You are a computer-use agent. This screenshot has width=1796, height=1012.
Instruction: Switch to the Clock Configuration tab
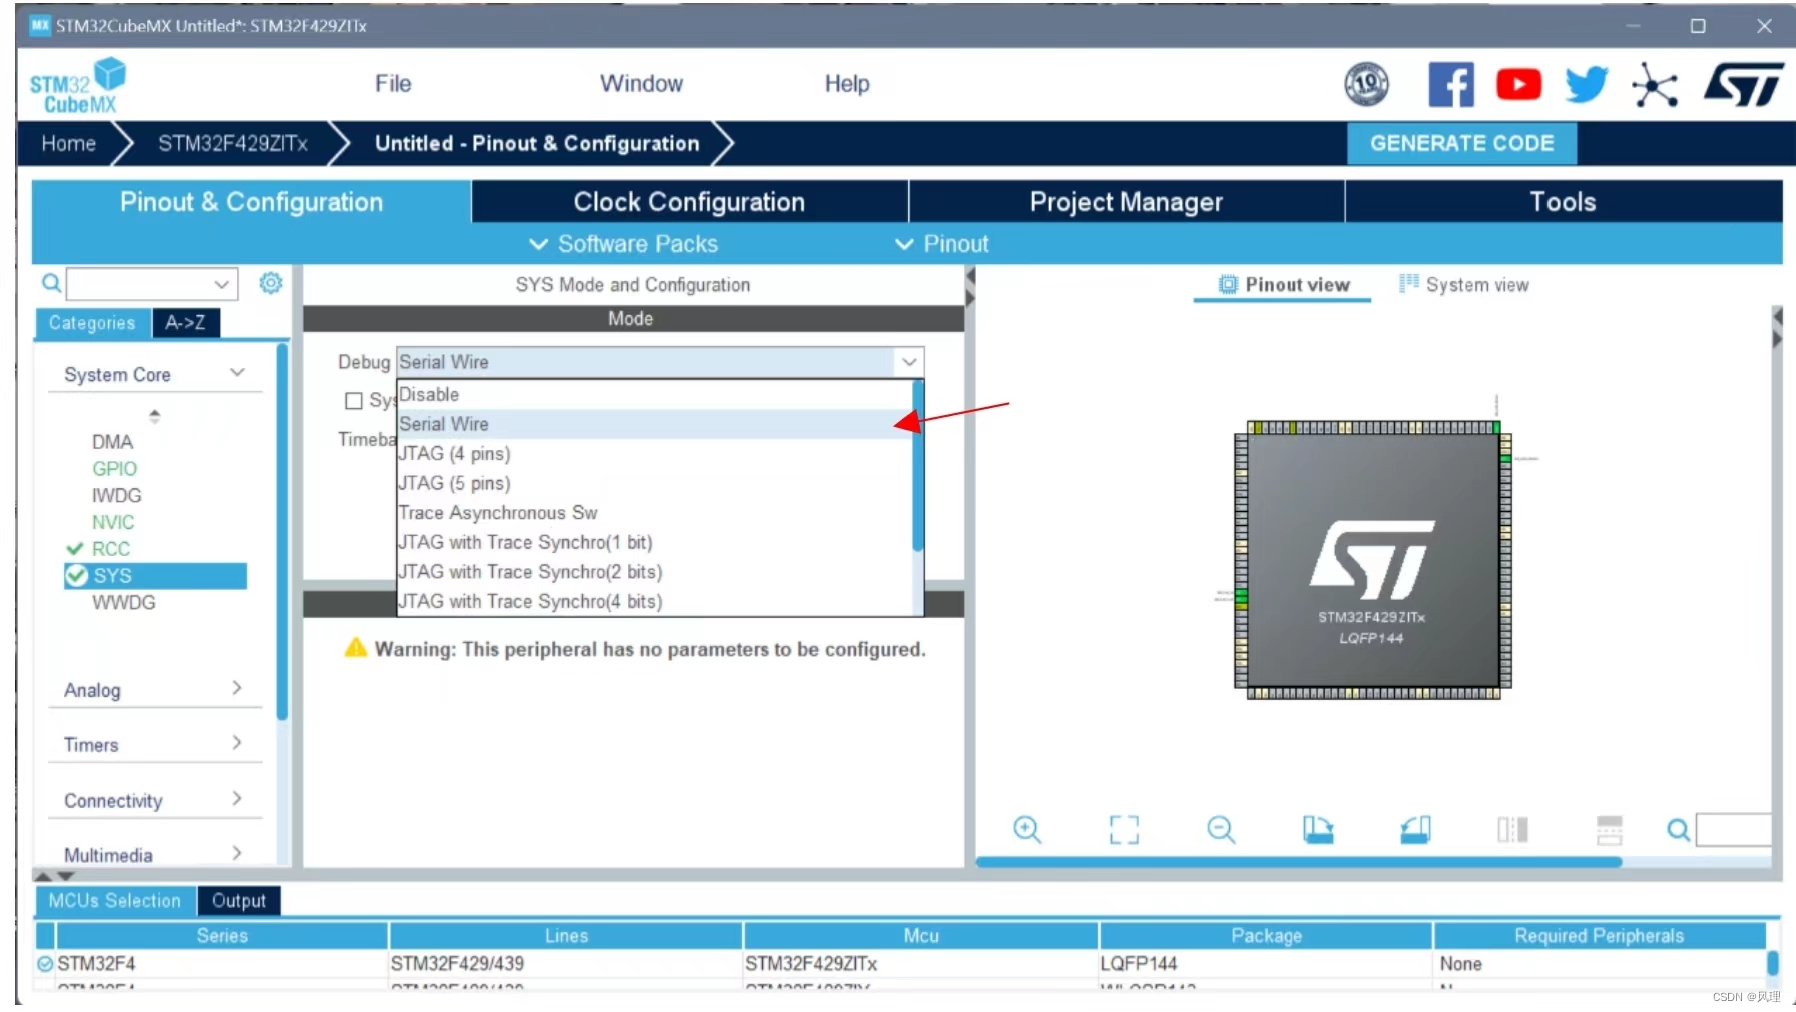click(x=688, y=202)
